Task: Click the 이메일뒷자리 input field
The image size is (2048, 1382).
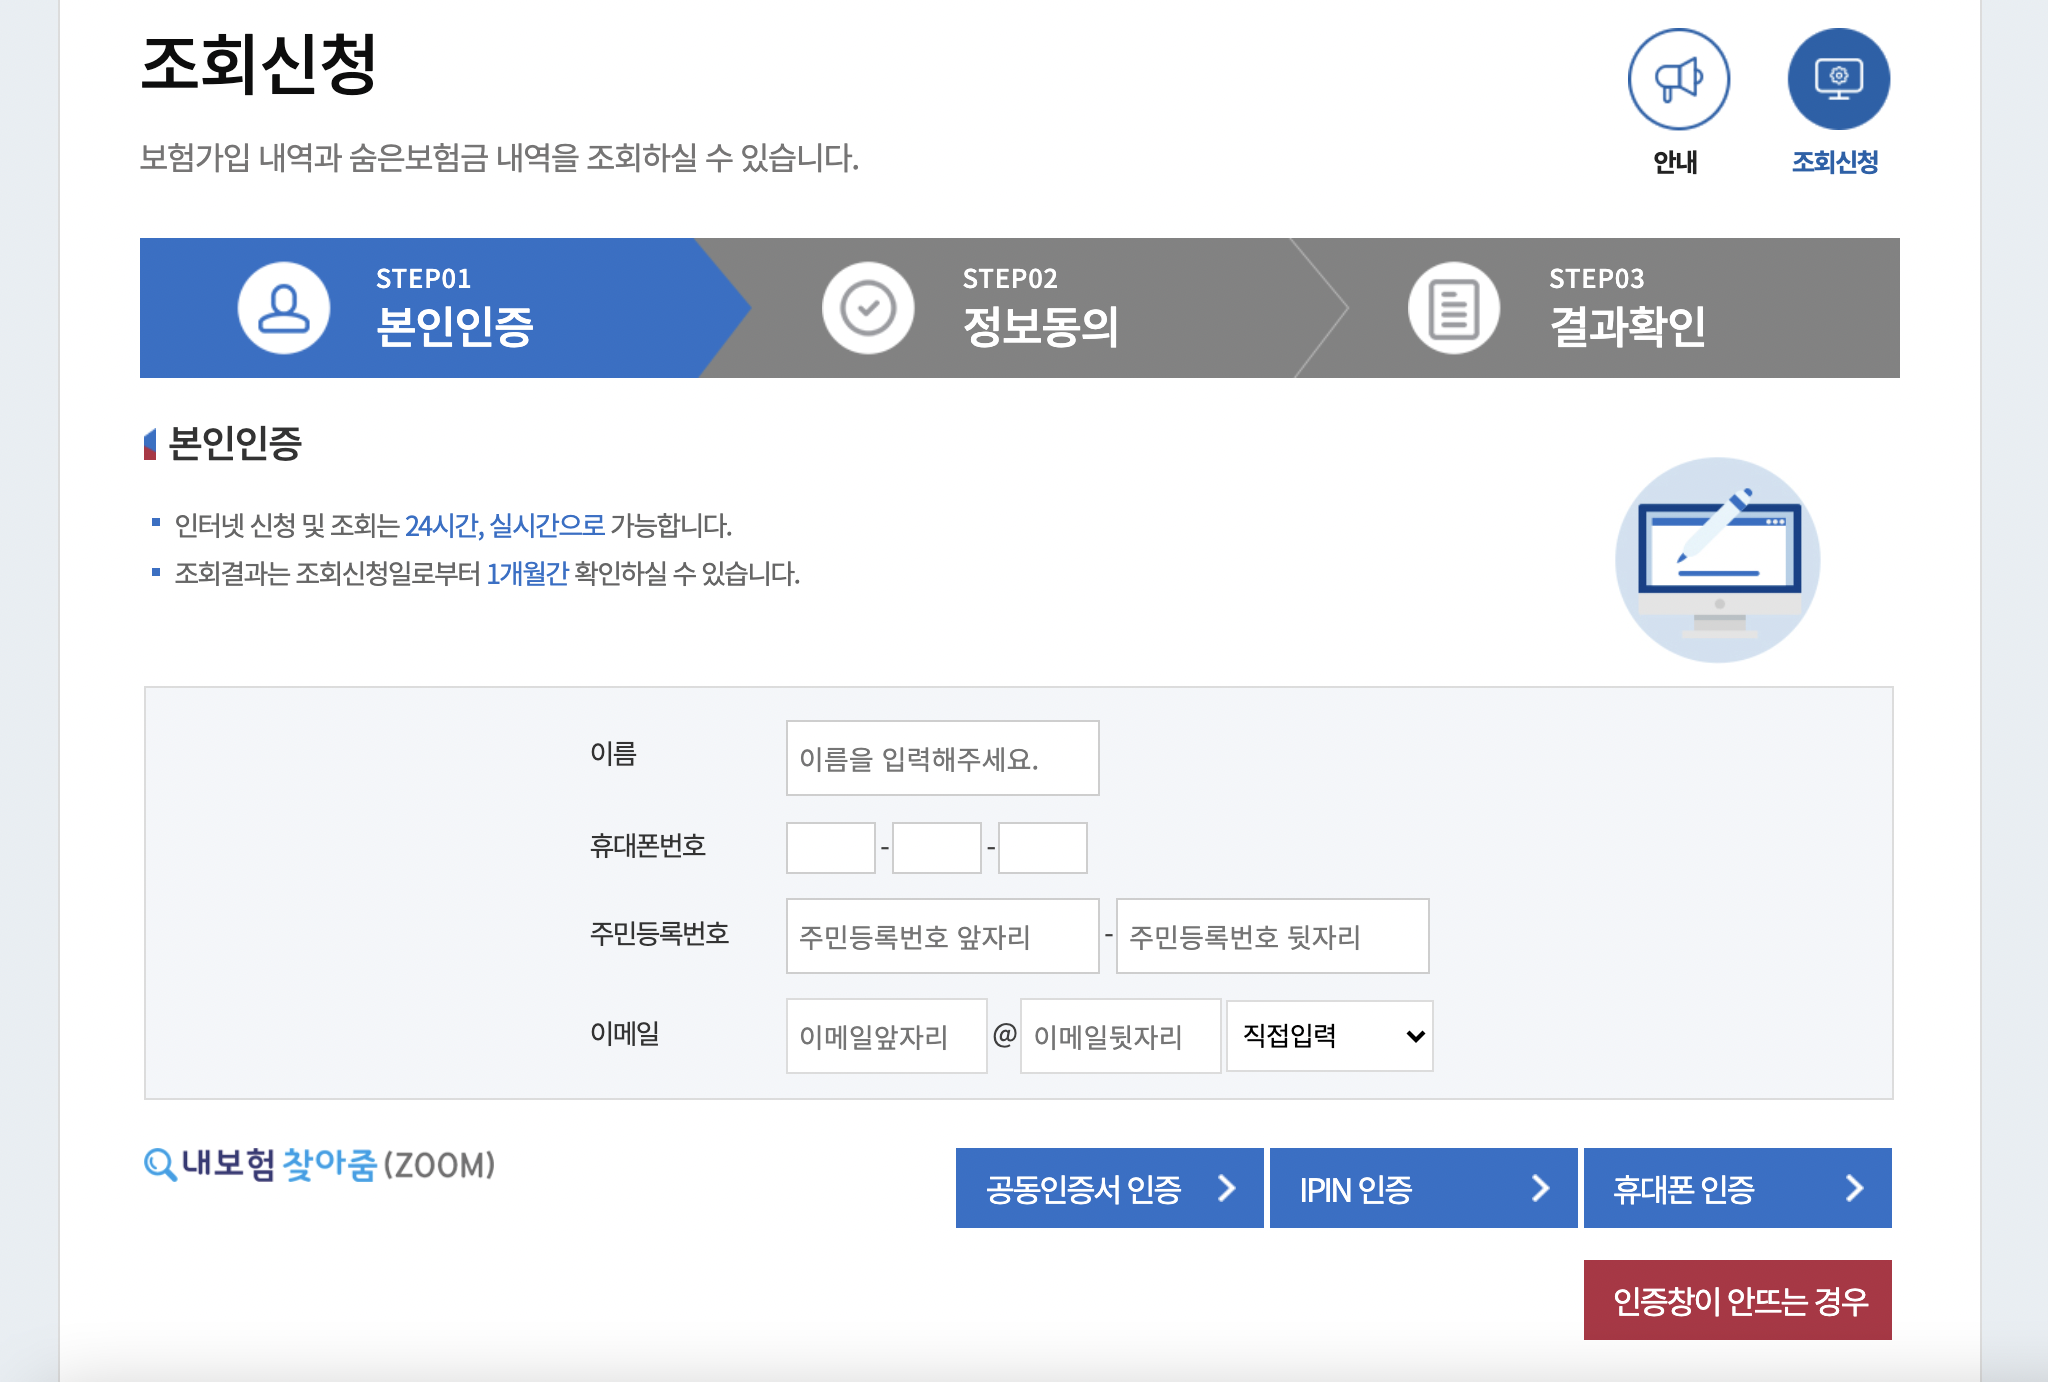Action: pyautogui.click(x=1120, y=1036)
